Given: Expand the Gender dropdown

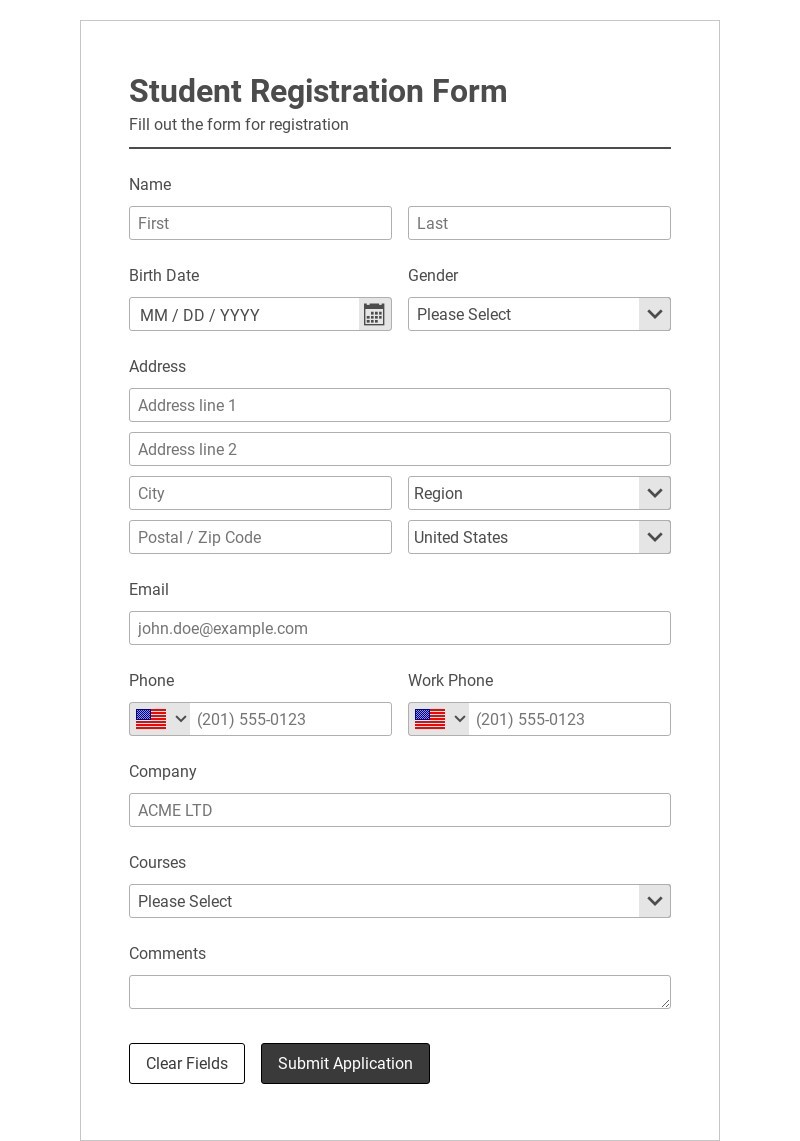Looking at the screenshot, I should tap(538, 314).
